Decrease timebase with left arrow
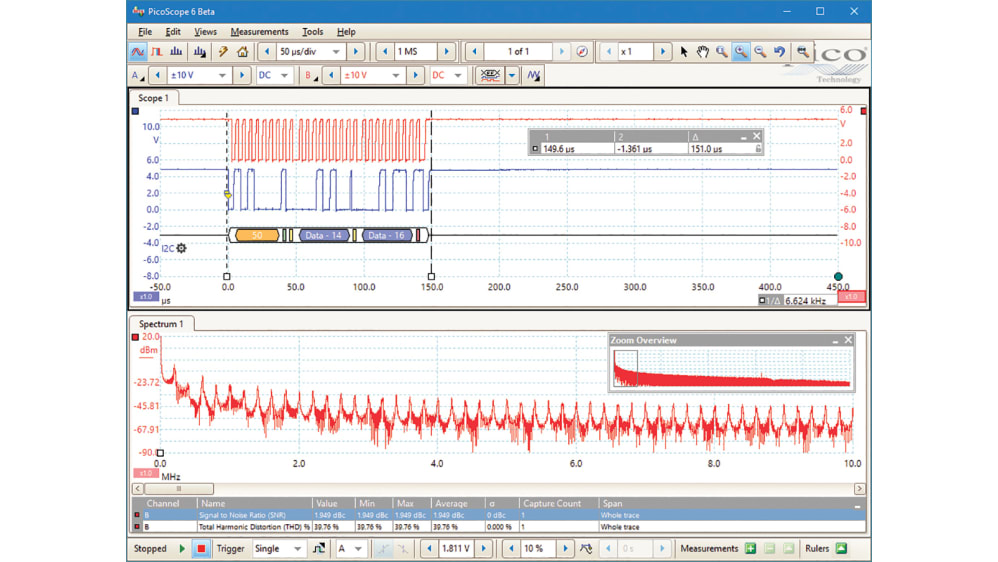The width and height of the screenshot is (998, 562). 267,52
